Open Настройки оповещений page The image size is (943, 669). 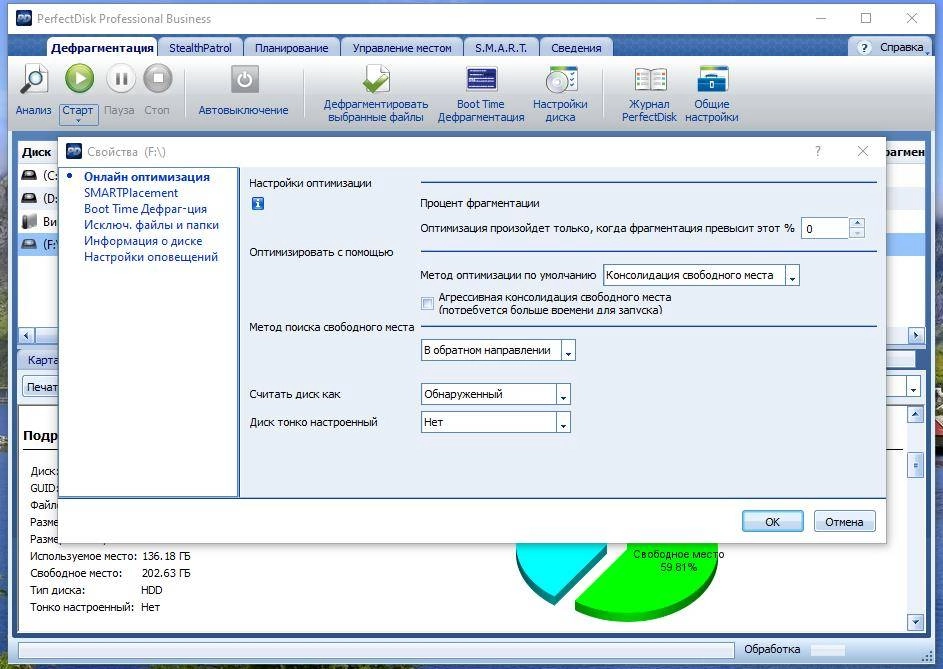[151, 257]
